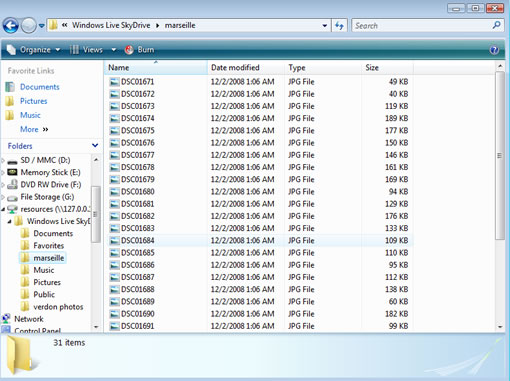
Task: Expand the SD / MMC (D:) node
Action: 3,161
